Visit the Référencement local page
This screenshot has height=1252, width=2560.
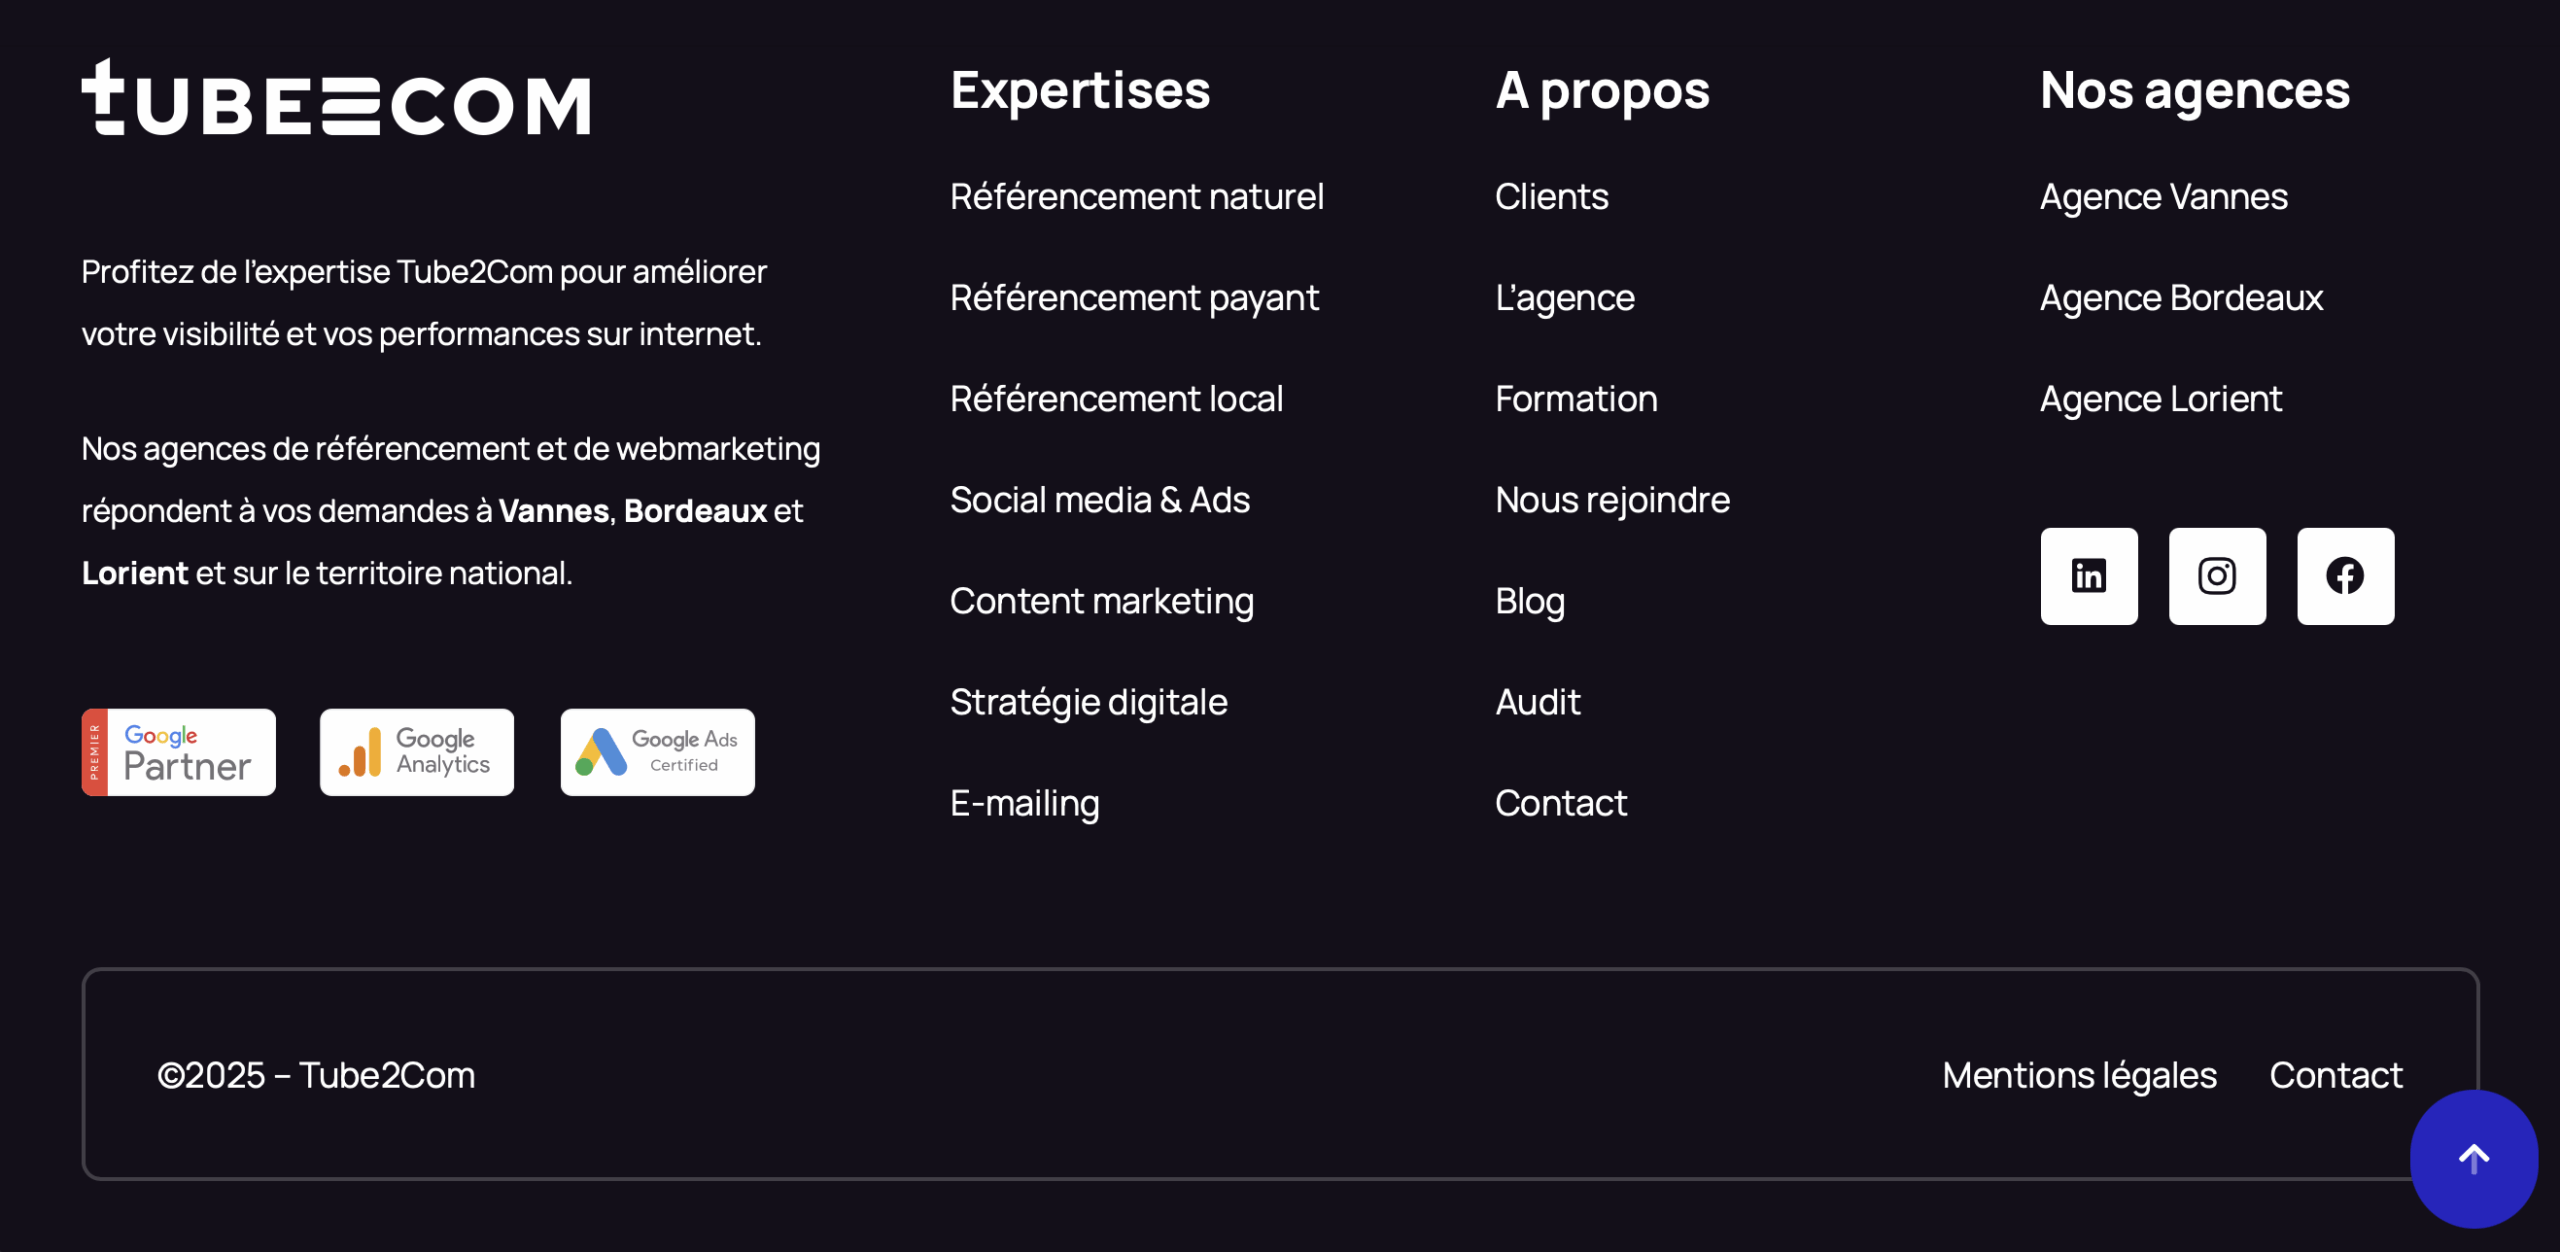tap(1116, 398)
